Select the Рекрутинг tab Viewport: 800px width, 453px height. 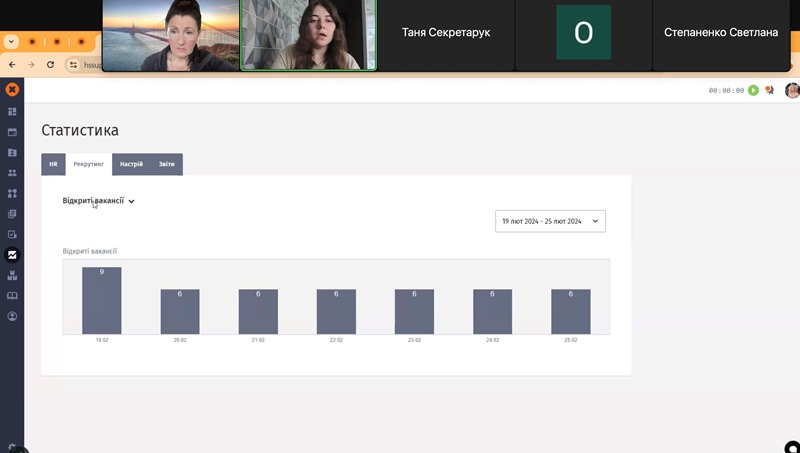pyautogui.click(x=89, y=164)
